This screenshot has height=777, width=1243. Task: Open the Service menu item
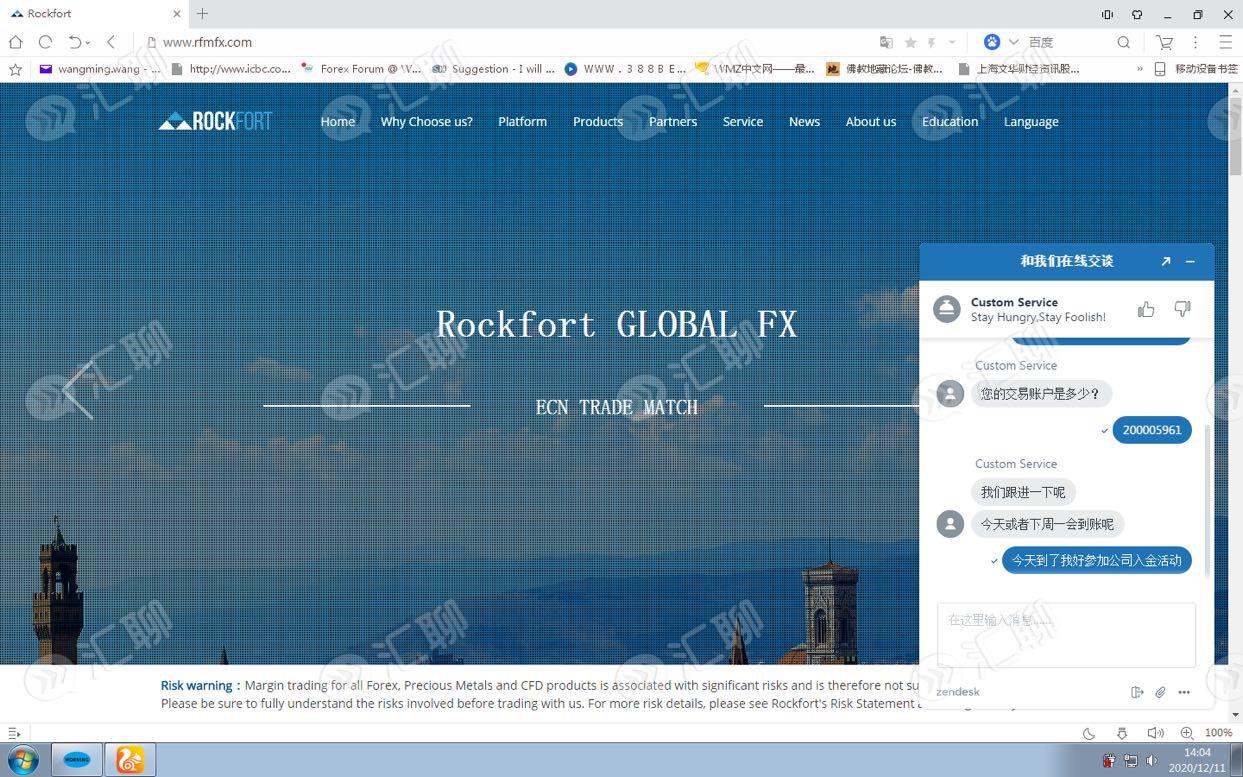tap(743, 122)
